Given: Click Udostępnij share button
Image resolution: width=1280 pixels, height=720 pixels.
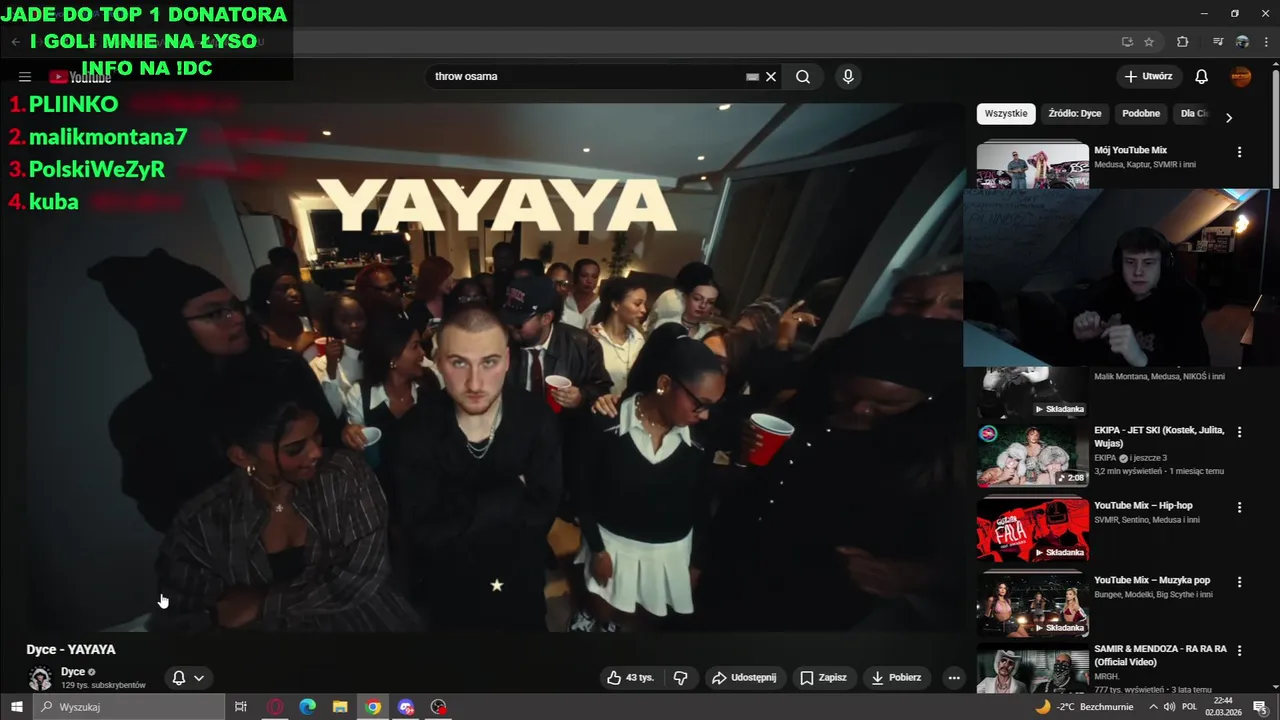Looking at the screenshot, I should 743,678.
